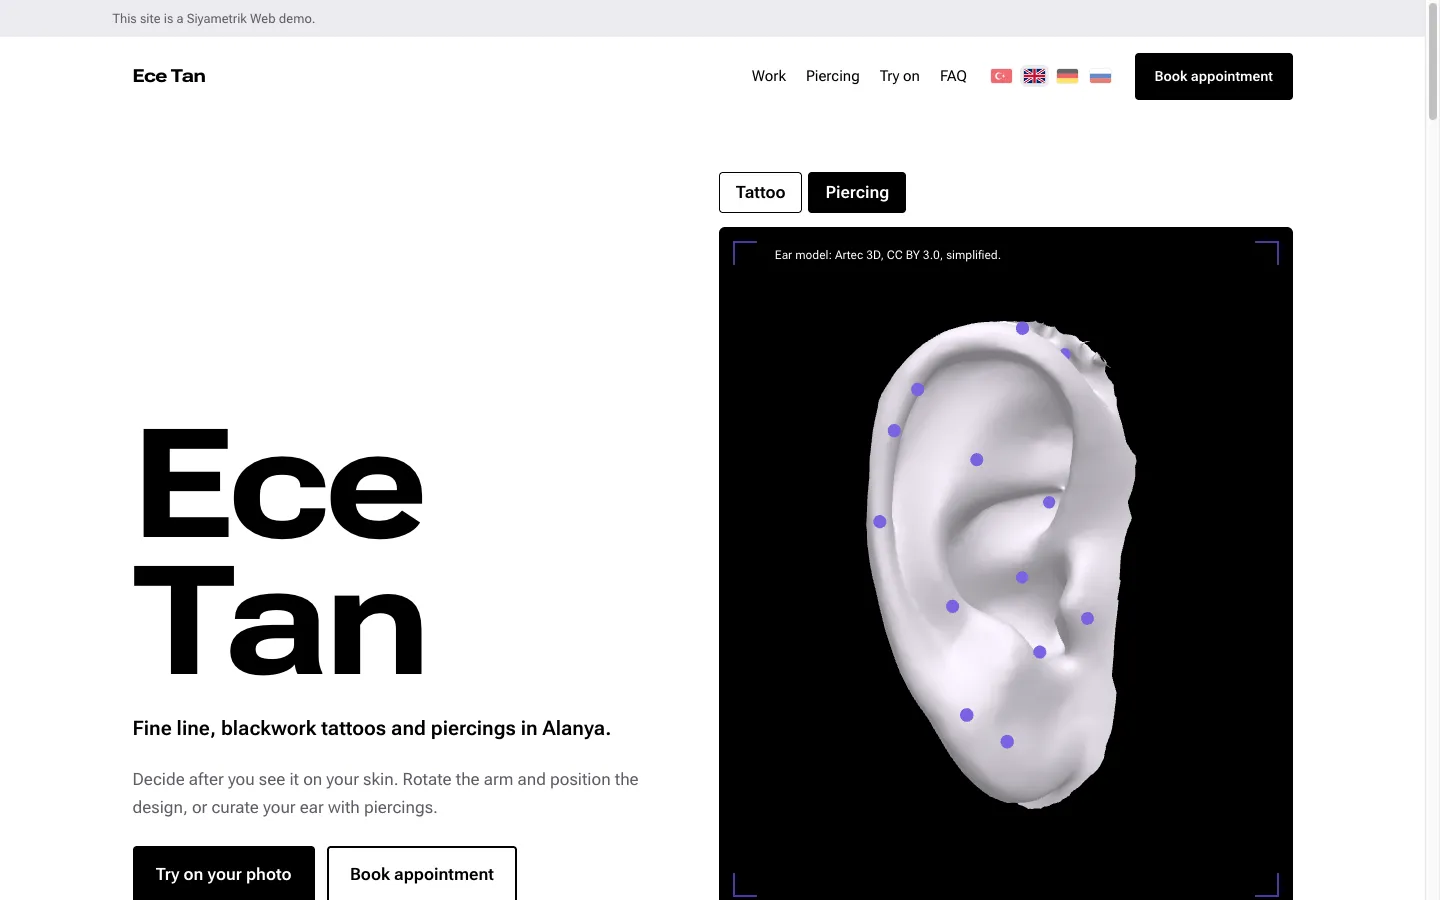Click header Book appointment button

coord(1214,76)
